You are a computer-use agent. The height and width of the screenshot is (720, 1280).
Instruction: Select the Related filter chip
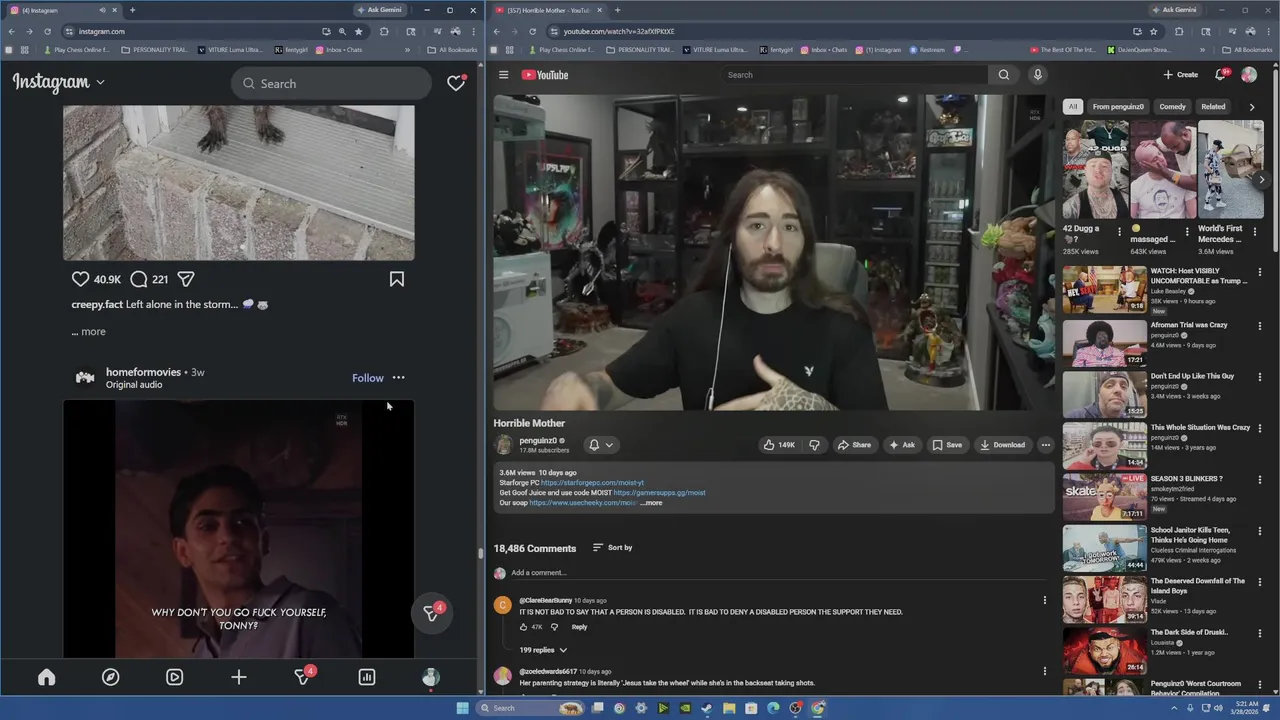[x=1213, y=106]
